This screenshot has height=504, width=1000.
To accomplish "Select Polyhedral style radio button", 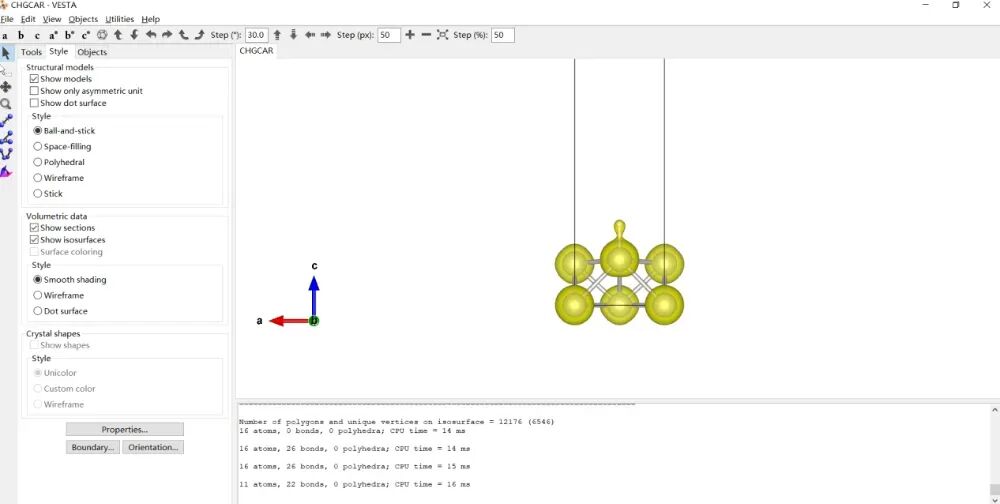I will [38, 162].
